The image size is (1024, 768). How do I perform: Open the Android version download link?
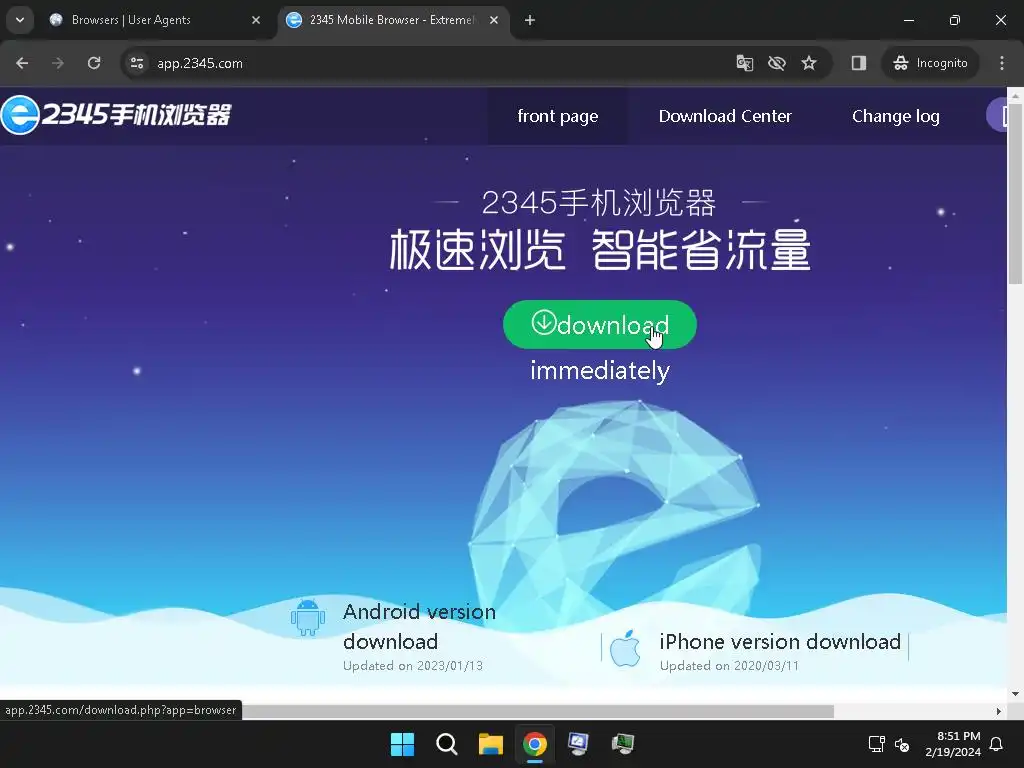point(419,627)
